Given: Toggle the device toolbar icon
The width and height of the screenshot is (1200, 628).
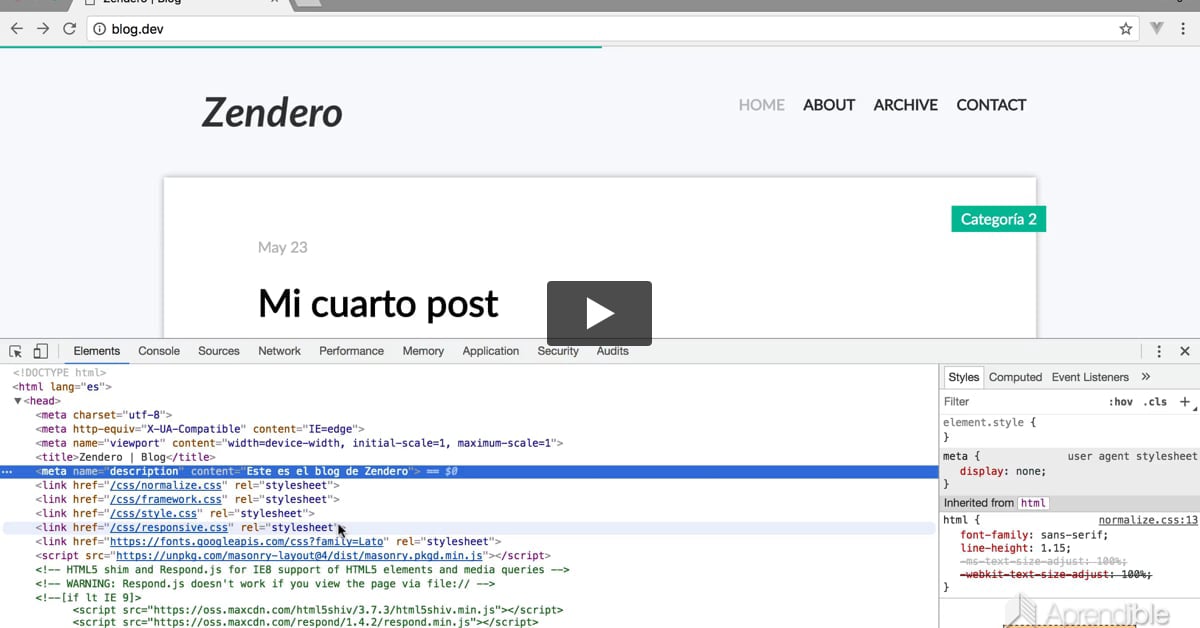Looking at the screenshot, I should pyautogui.click(x=40, y=351).
